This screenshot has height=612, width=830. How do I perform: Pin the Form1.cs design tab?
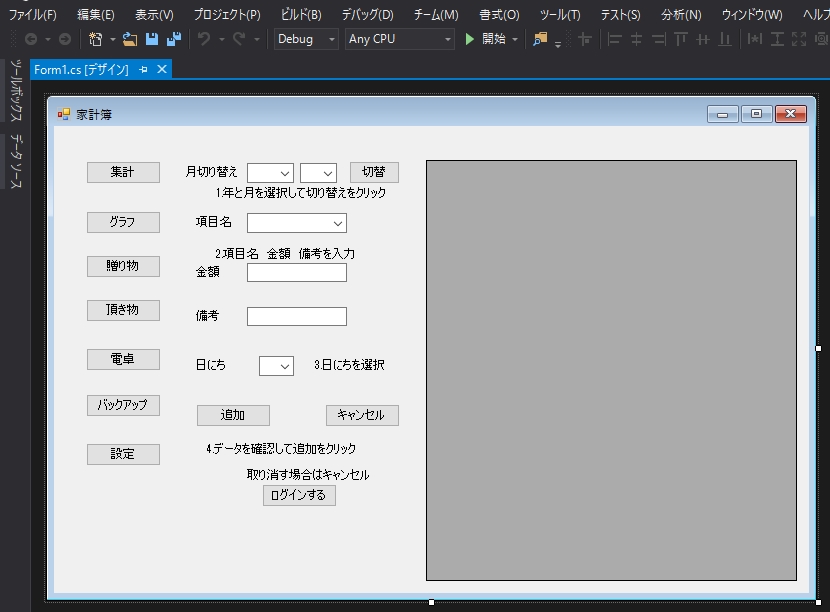pos(143,69)
